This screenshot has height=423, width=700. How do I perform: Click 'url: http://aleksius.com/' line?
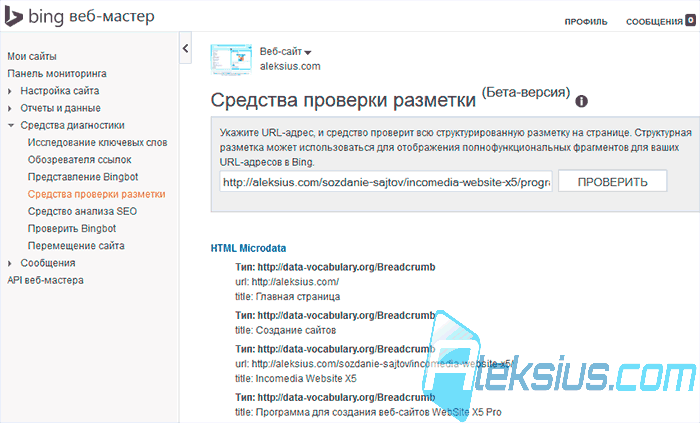tap(287, 282)
